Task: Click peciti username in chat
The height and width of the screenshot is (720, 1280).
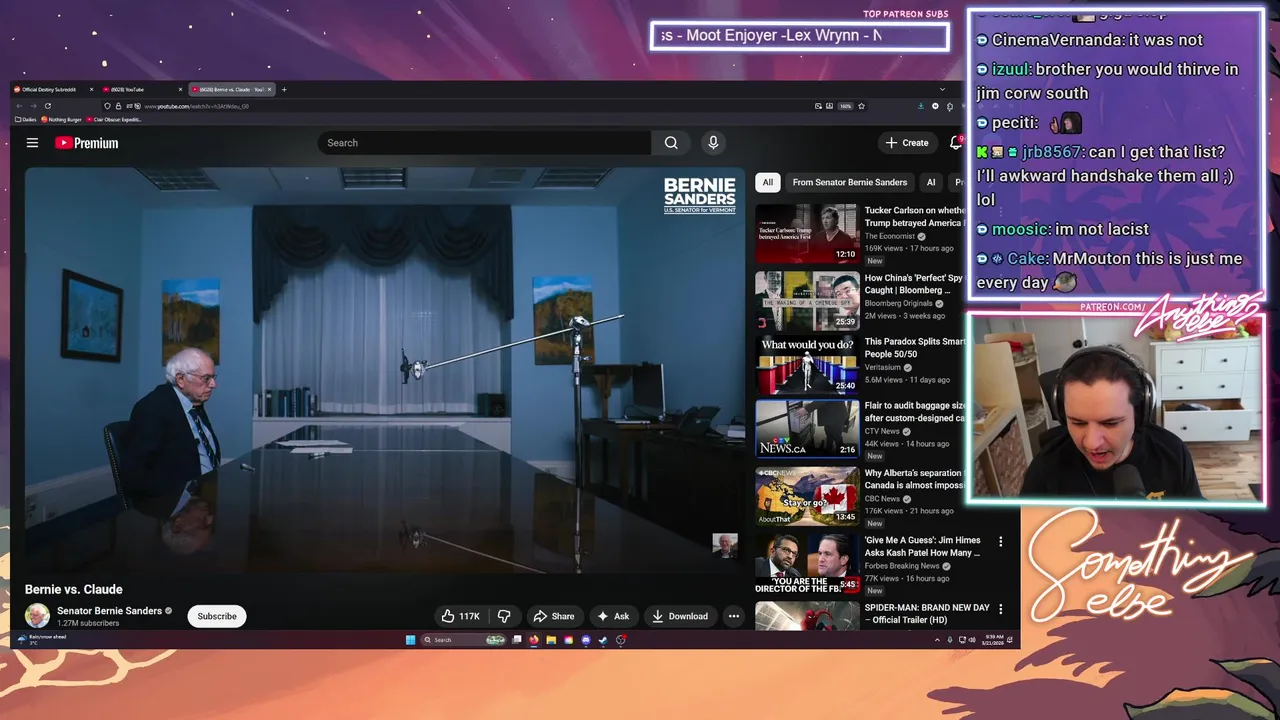Action: point(1014,123)
